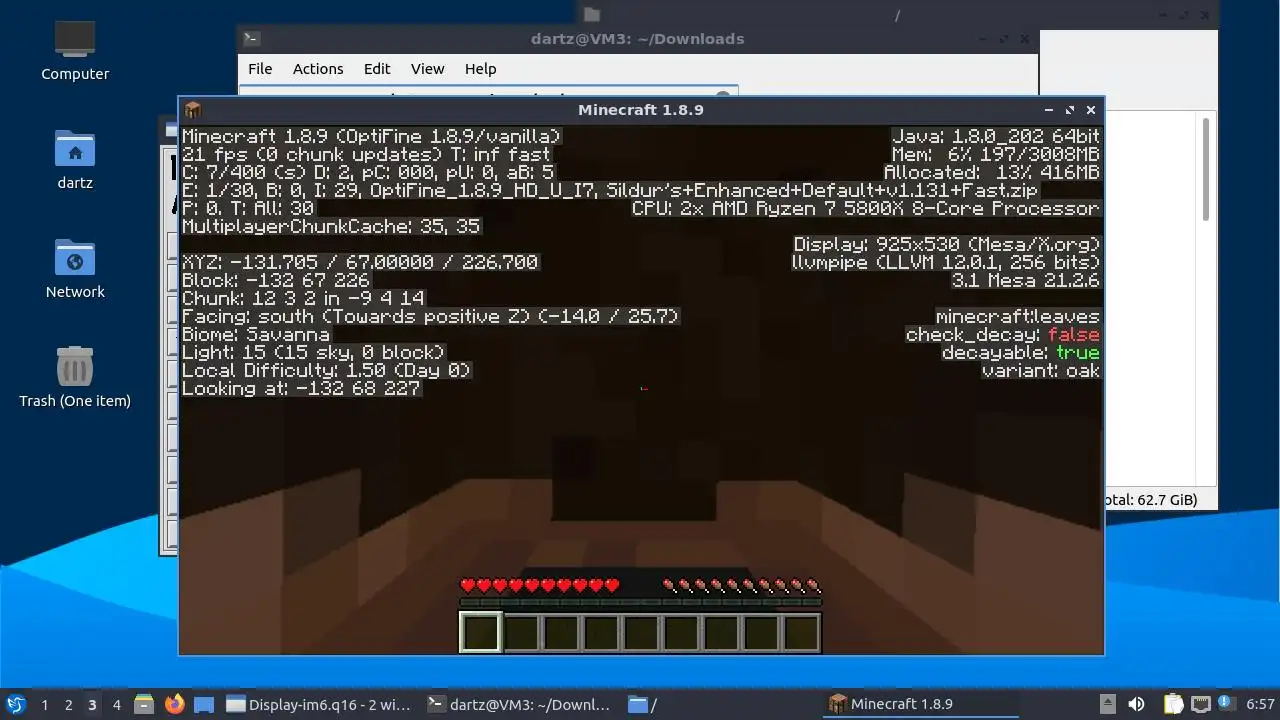
Task: Click the "Looking at: -132 68 227" text
Action: tap(301, 388)
